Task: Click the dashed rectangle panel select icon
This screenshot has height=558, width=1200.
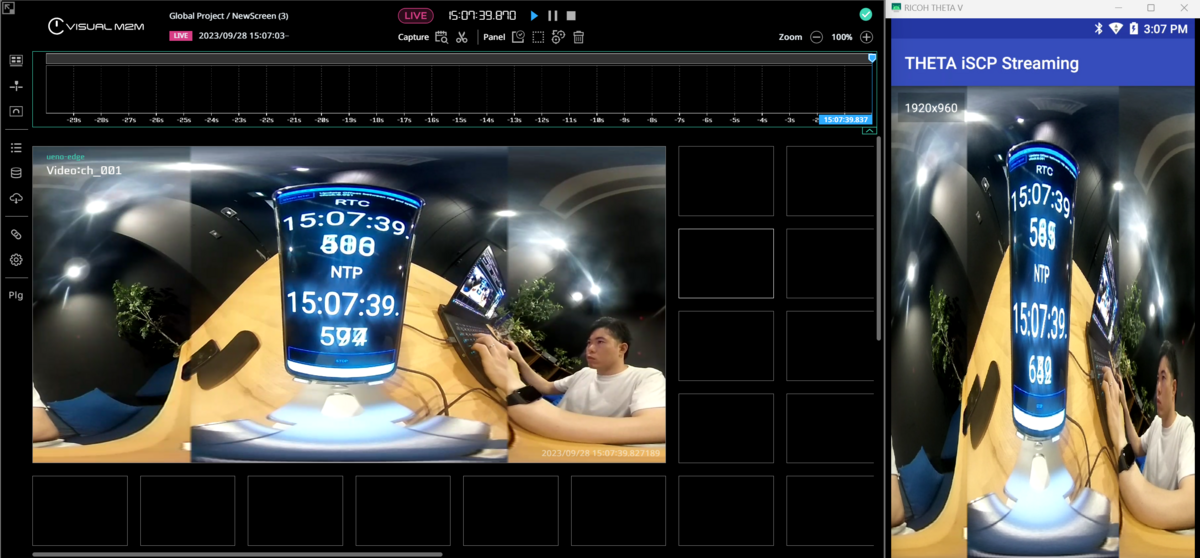Action: tap(538, 37)
